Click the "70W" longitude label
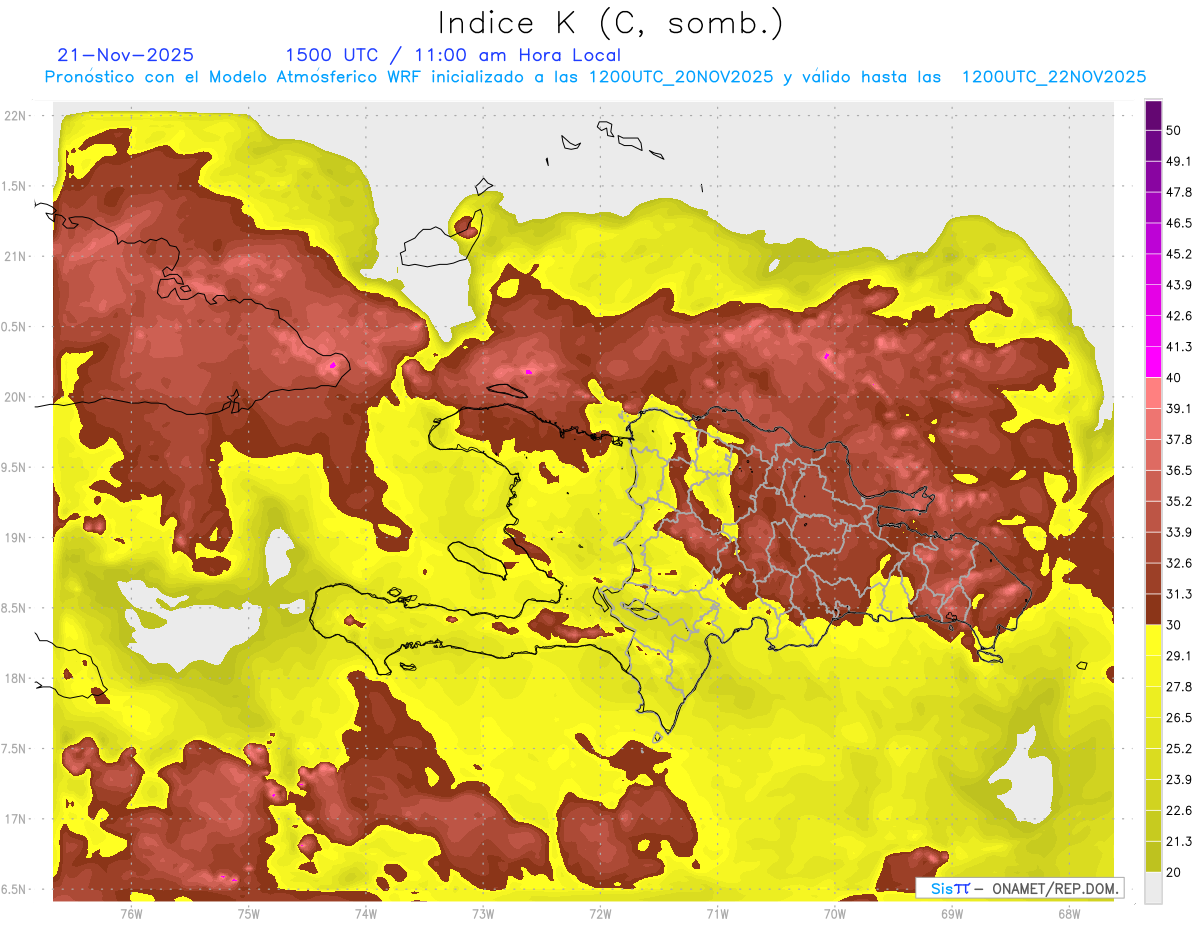Screen dimensions: 1200x927 click(x=835, y=914)
